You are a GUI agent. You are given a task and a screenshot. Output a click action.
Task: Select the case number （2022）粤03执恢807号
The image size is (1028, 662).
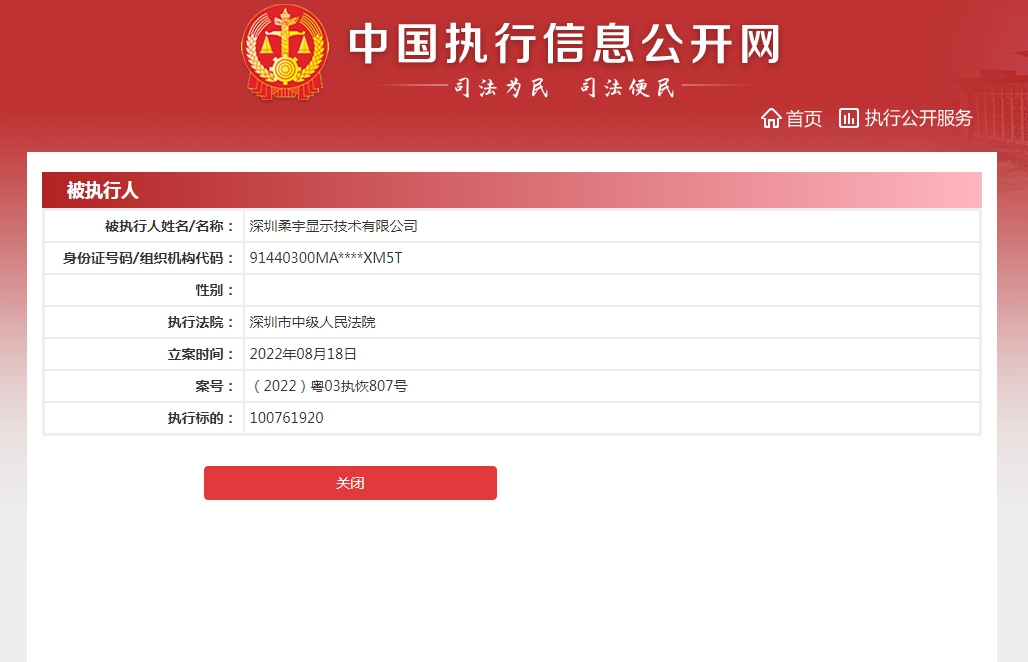tap(328, 386)
